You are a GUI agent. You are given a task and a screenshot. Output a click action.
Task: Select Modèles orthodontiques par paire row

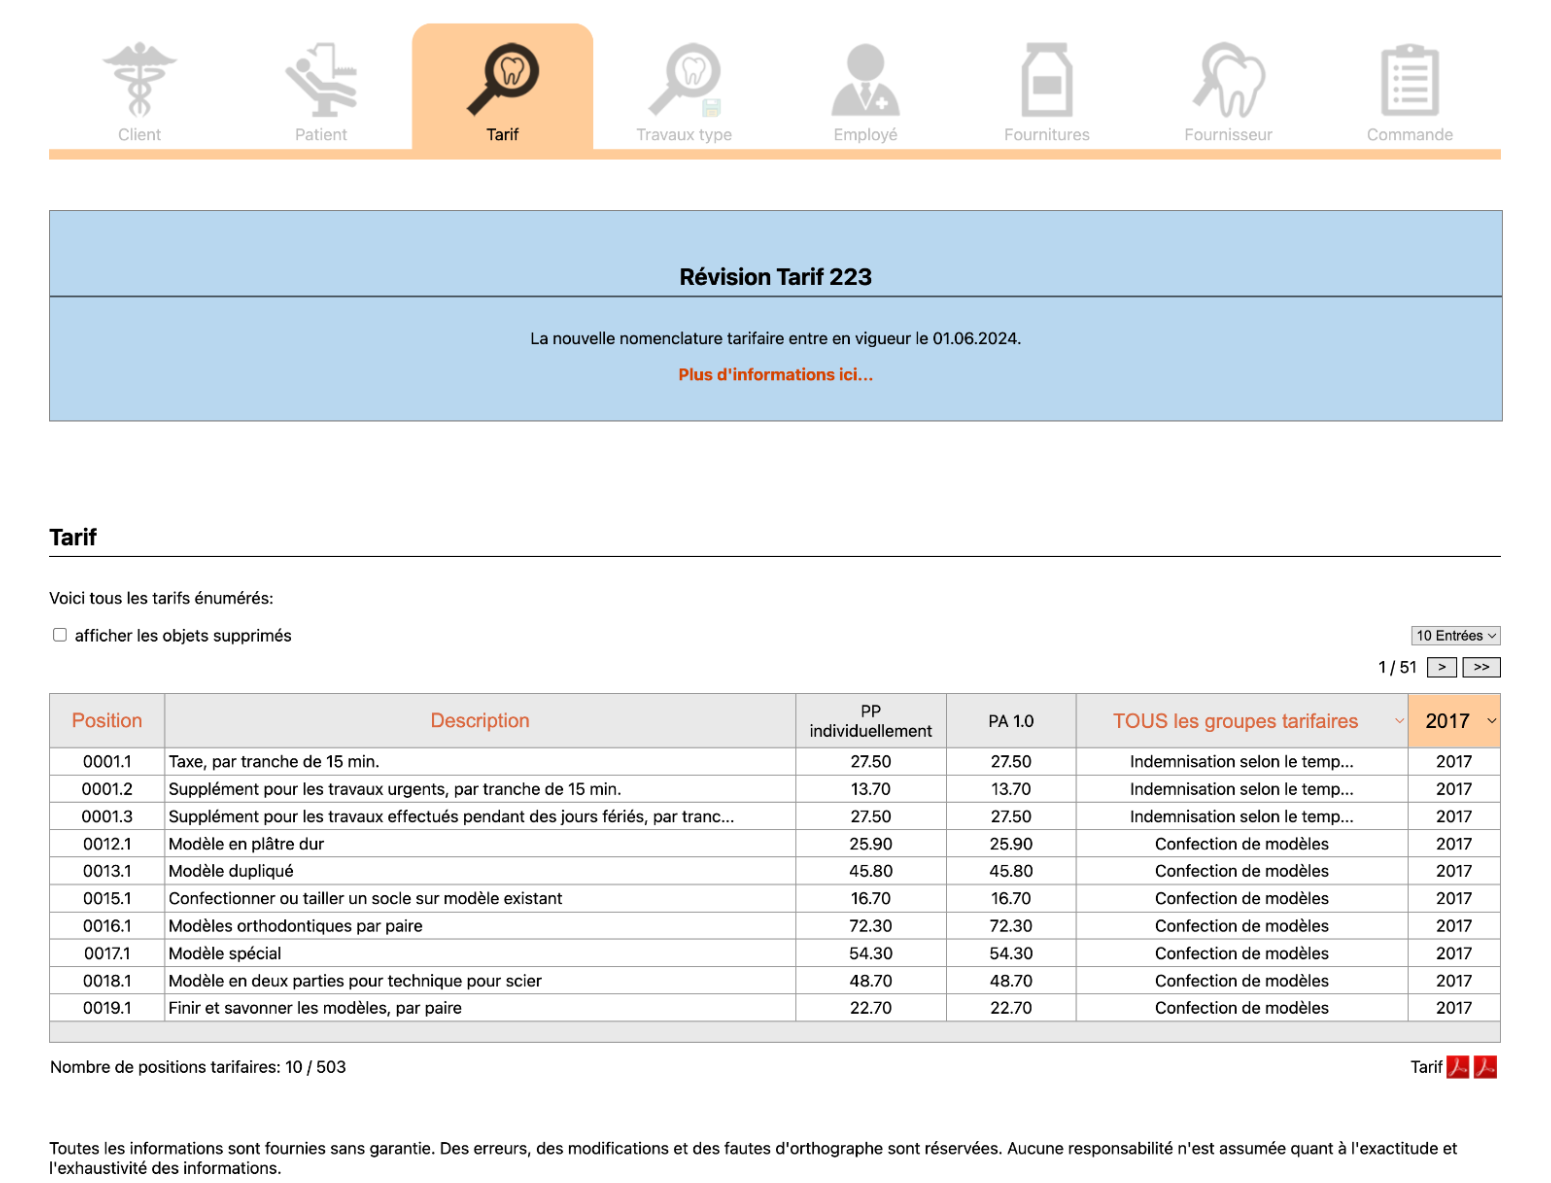click(775, 926)
